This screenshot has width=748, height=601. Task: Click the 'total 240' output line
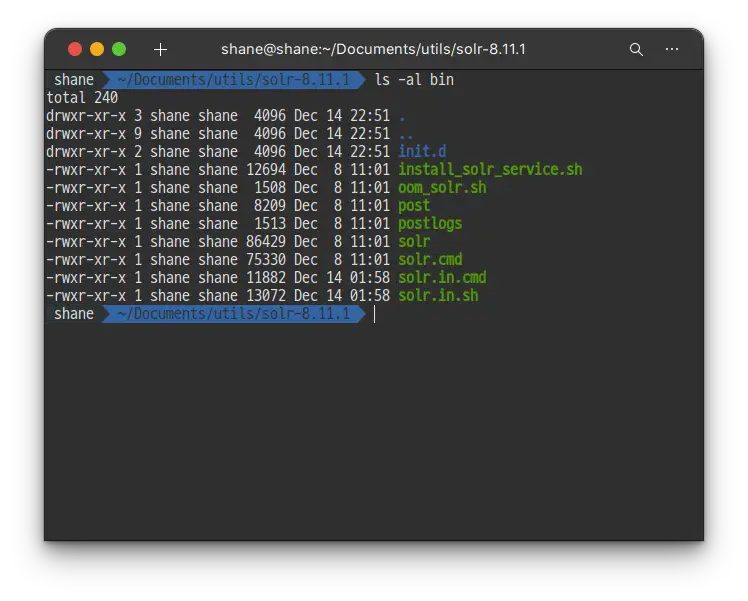tap(82, 98)
